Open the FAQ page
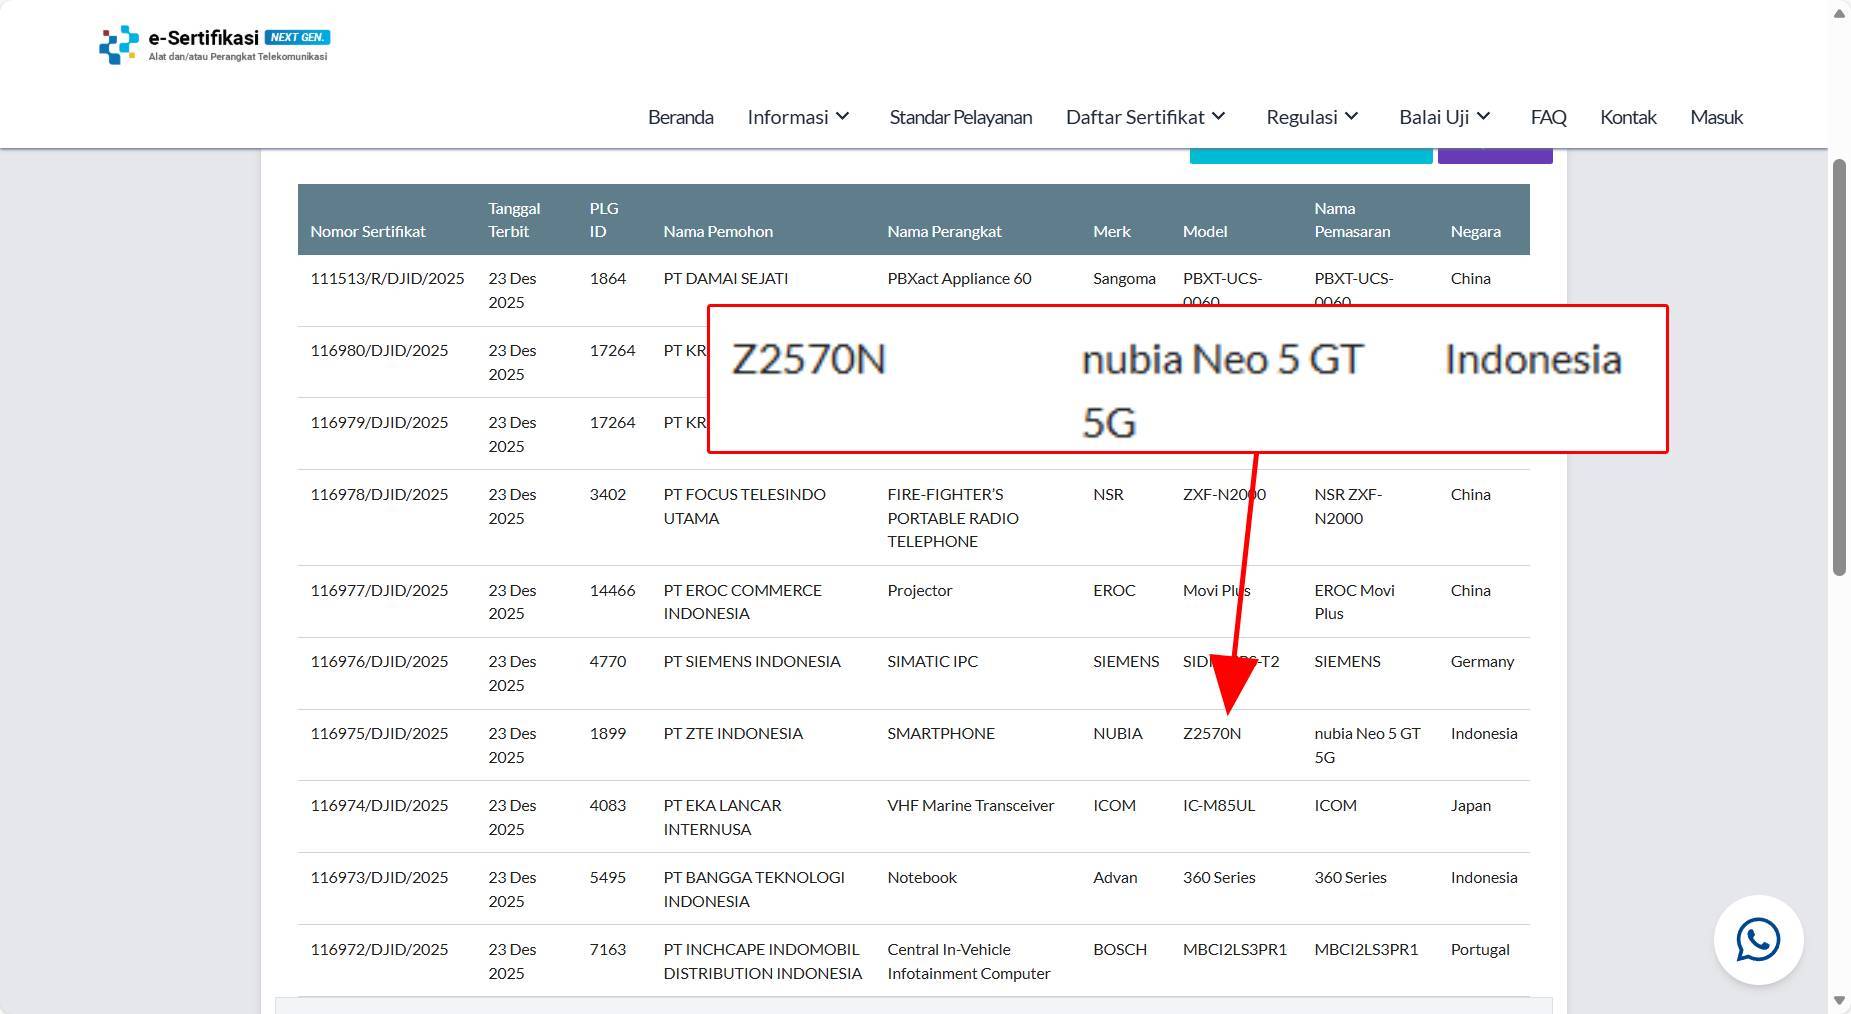This screenshot has height=1014, width=1851. (x=1548, y=117)
